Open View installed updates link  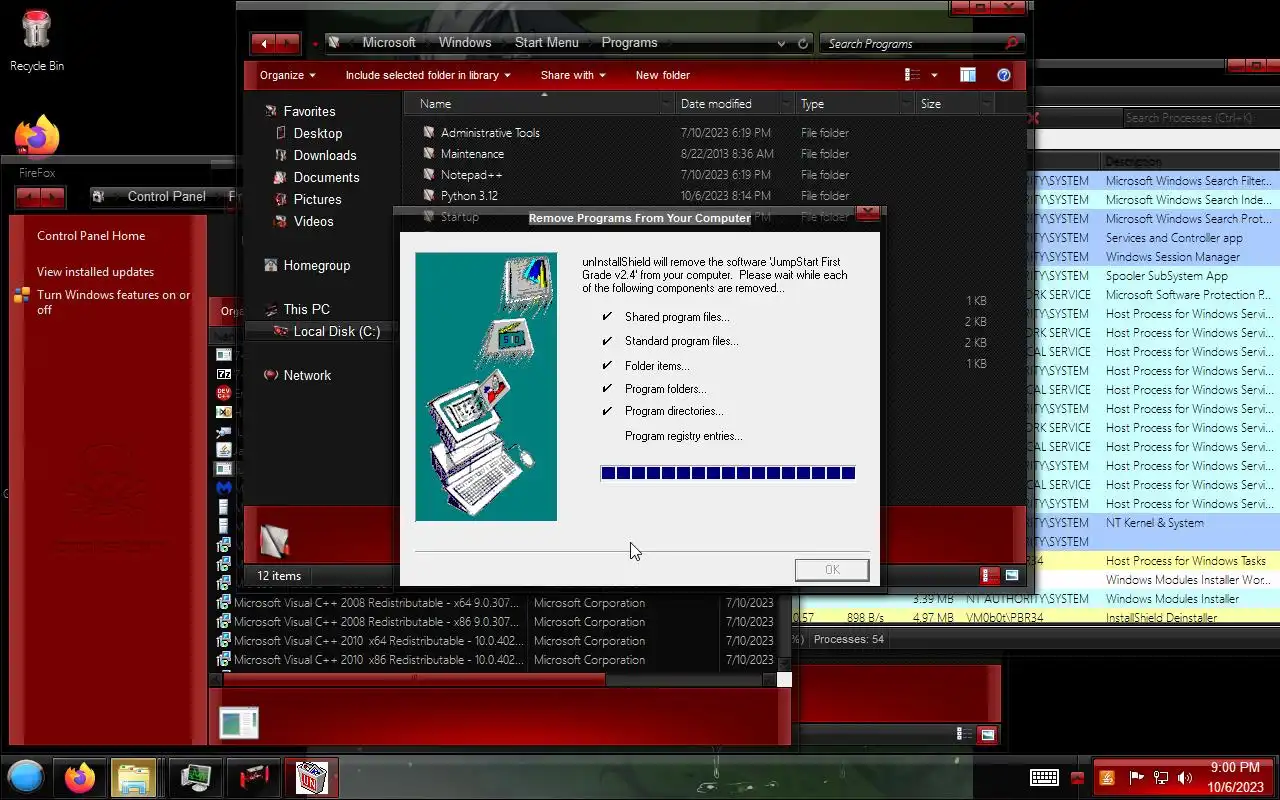point(95,272)
